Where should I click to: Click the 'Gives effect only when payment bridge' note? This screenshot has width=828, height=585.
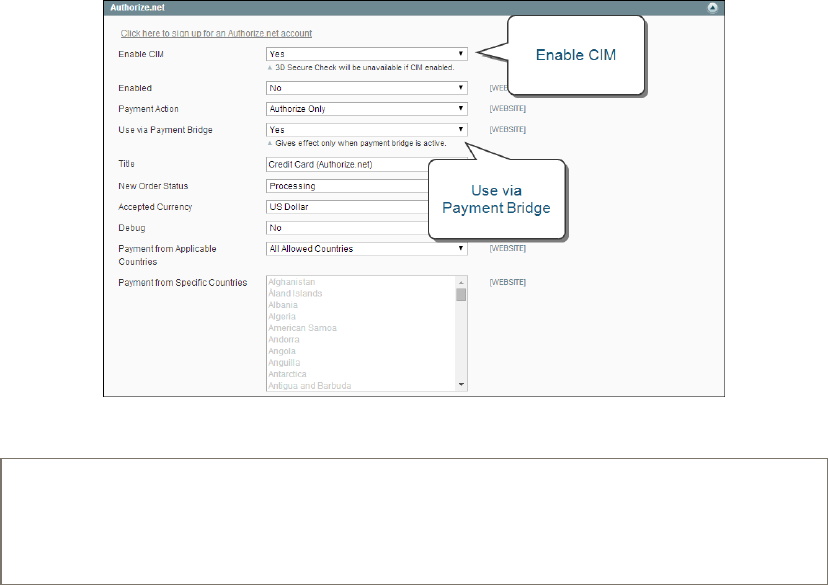pyautogui.click(x=361, y=143)
